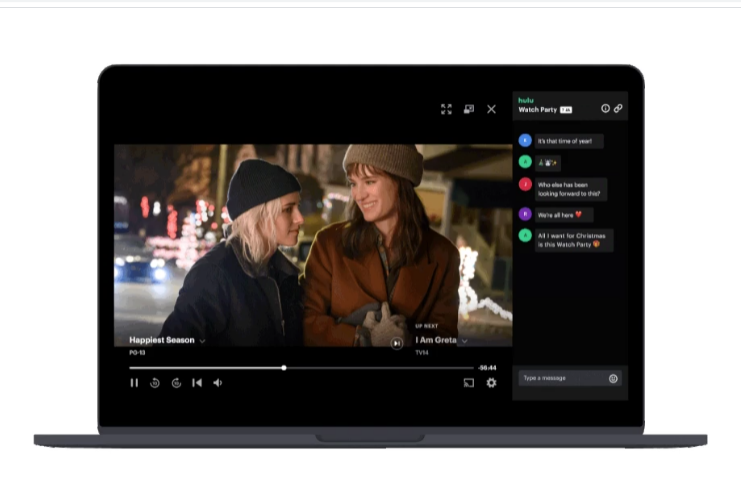Screen dimensions: 741x486
Task: Click message "It's that time of year!"
Action: click(x=569, y=141)
